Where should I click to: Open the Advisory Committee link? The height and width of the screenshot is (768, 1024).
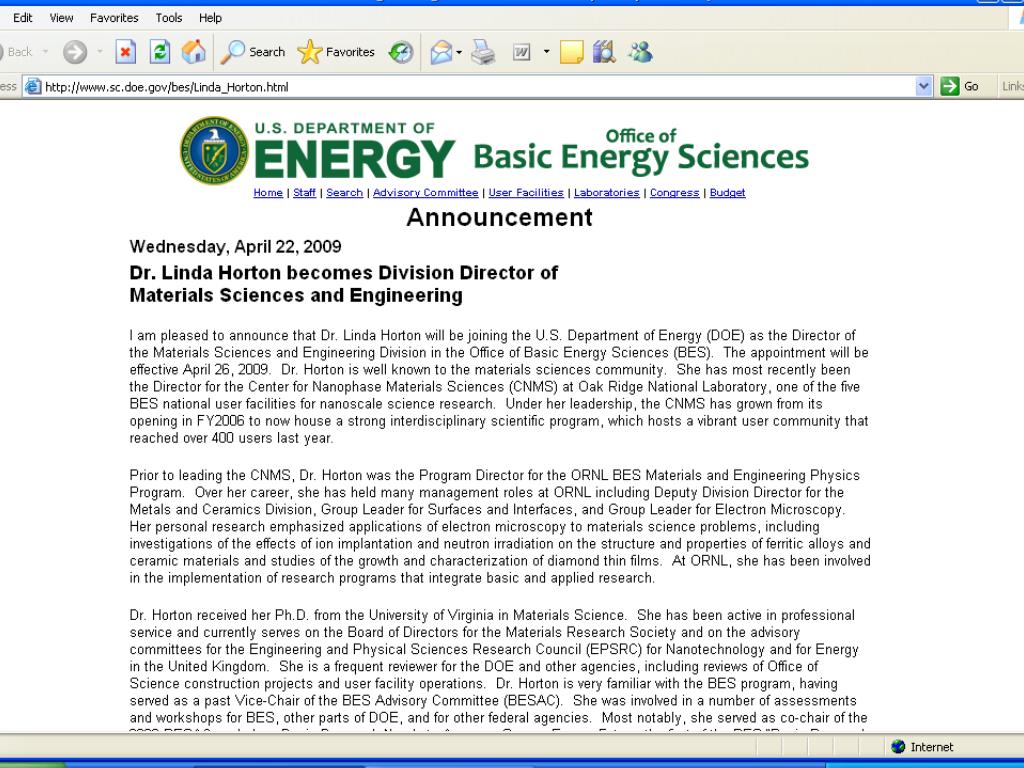425,193
